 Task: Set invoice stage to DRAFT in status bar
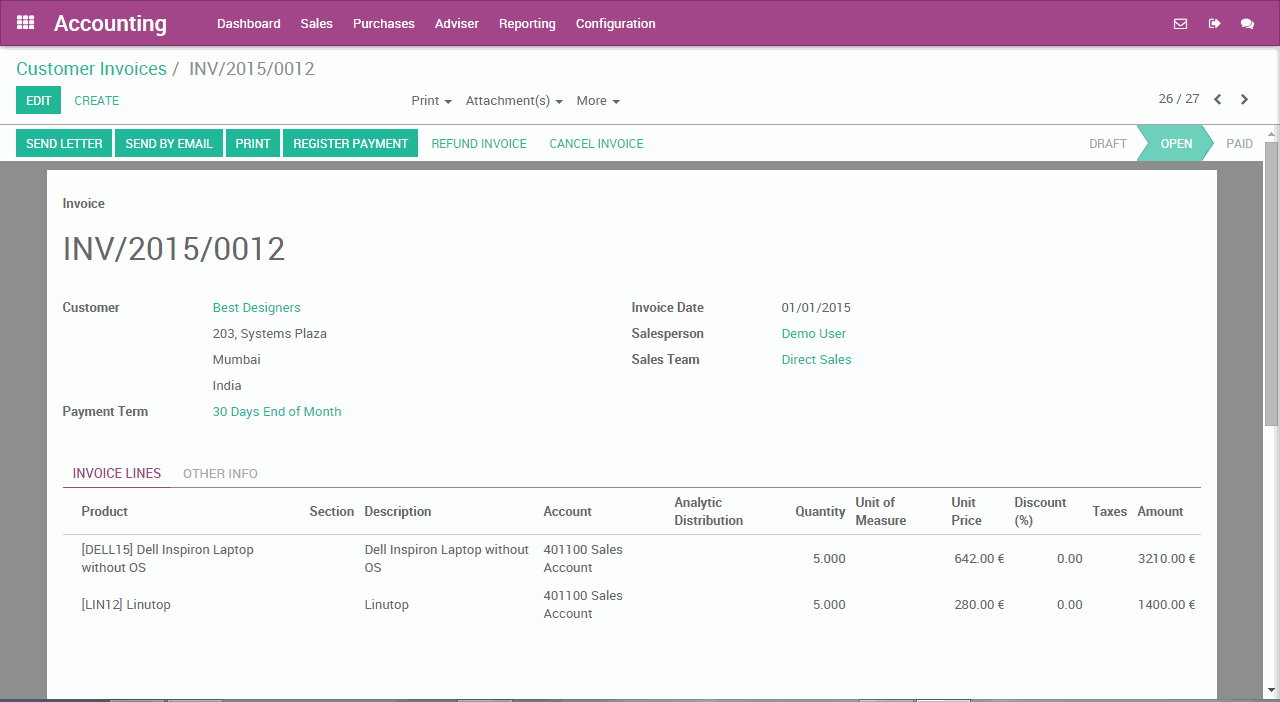pyautogui.click(x=1107, y=143)
